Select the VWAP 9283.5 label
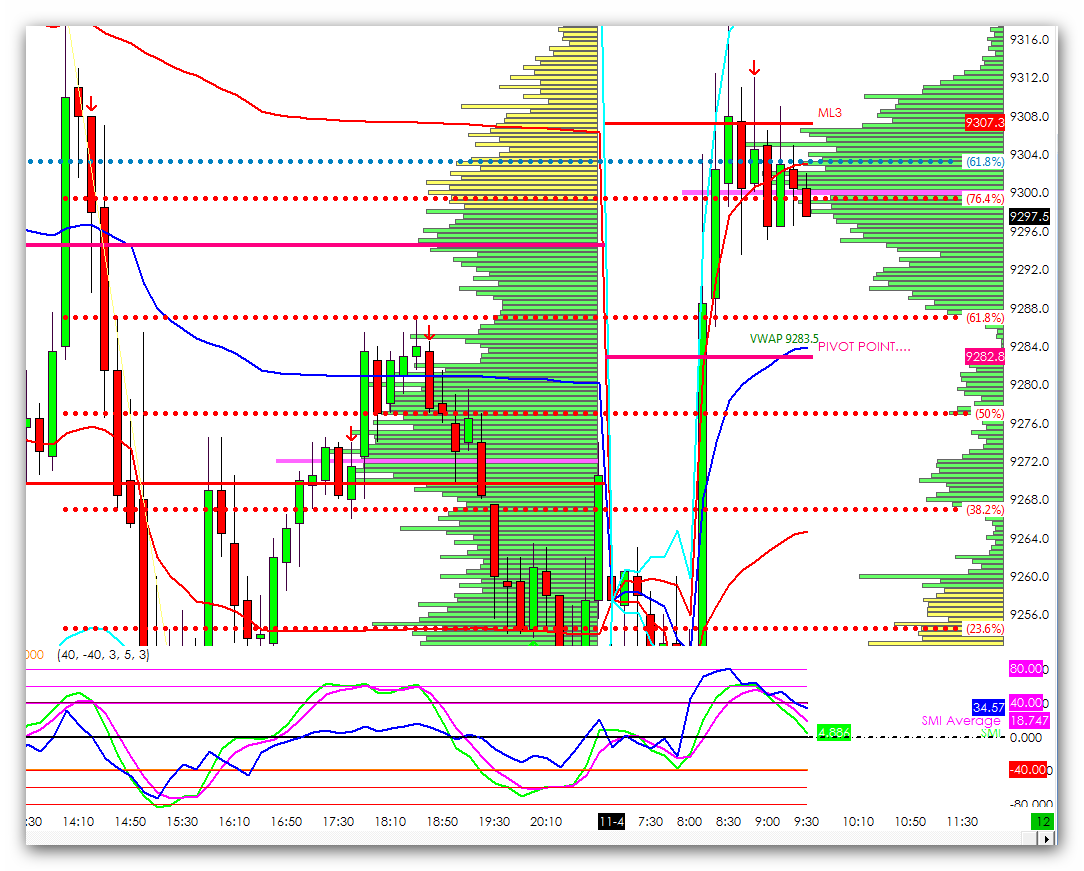 [784, 339]
